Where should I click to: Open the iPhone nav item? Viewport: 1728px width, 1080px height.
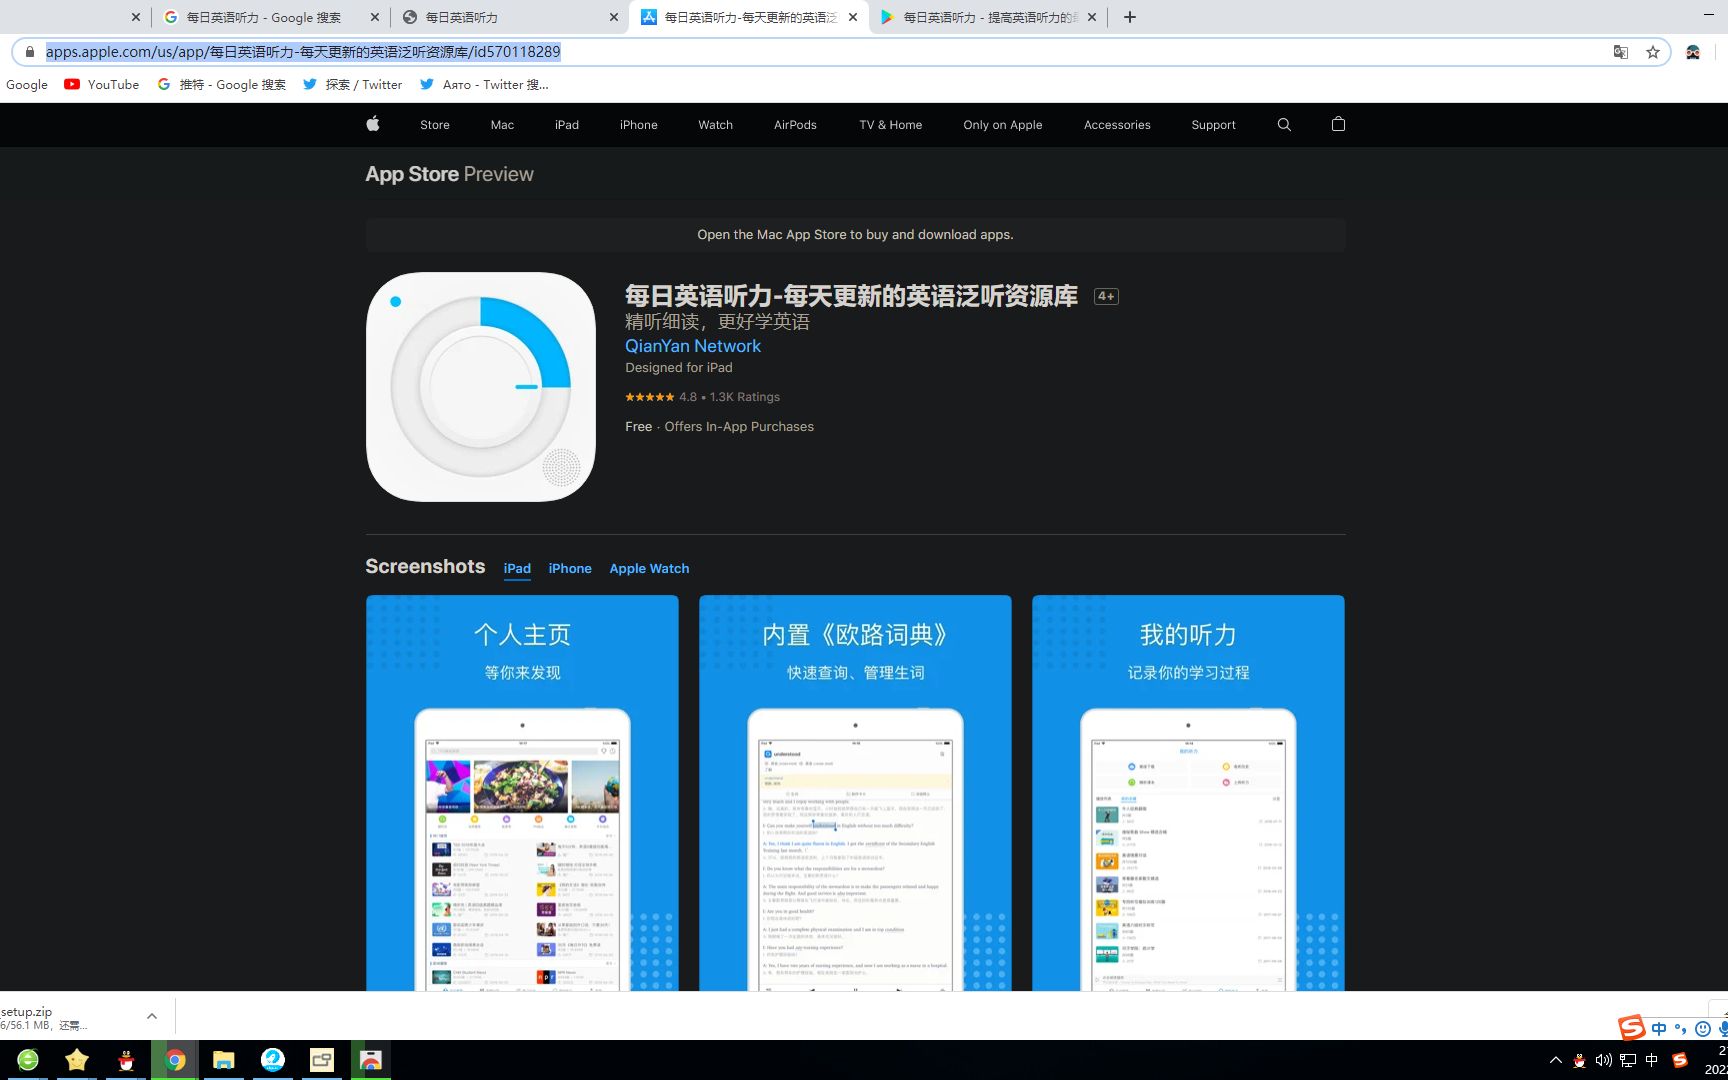(639, 125)
